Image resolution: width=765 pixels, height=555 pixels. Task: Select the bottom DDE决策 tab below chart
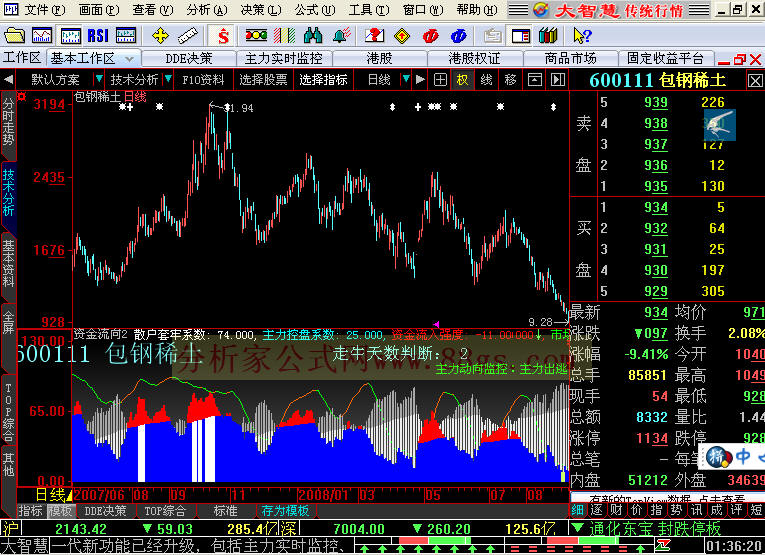(x=105, y=511)
